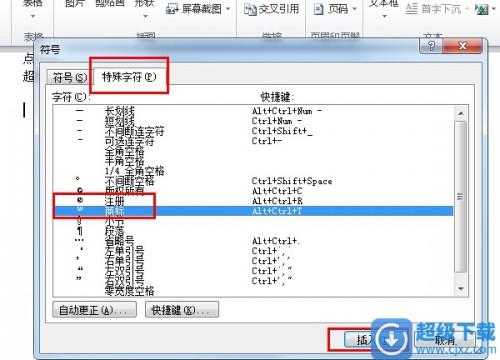Choose the 左单引号 row
The image size is (500, 360).
point(253,251)
